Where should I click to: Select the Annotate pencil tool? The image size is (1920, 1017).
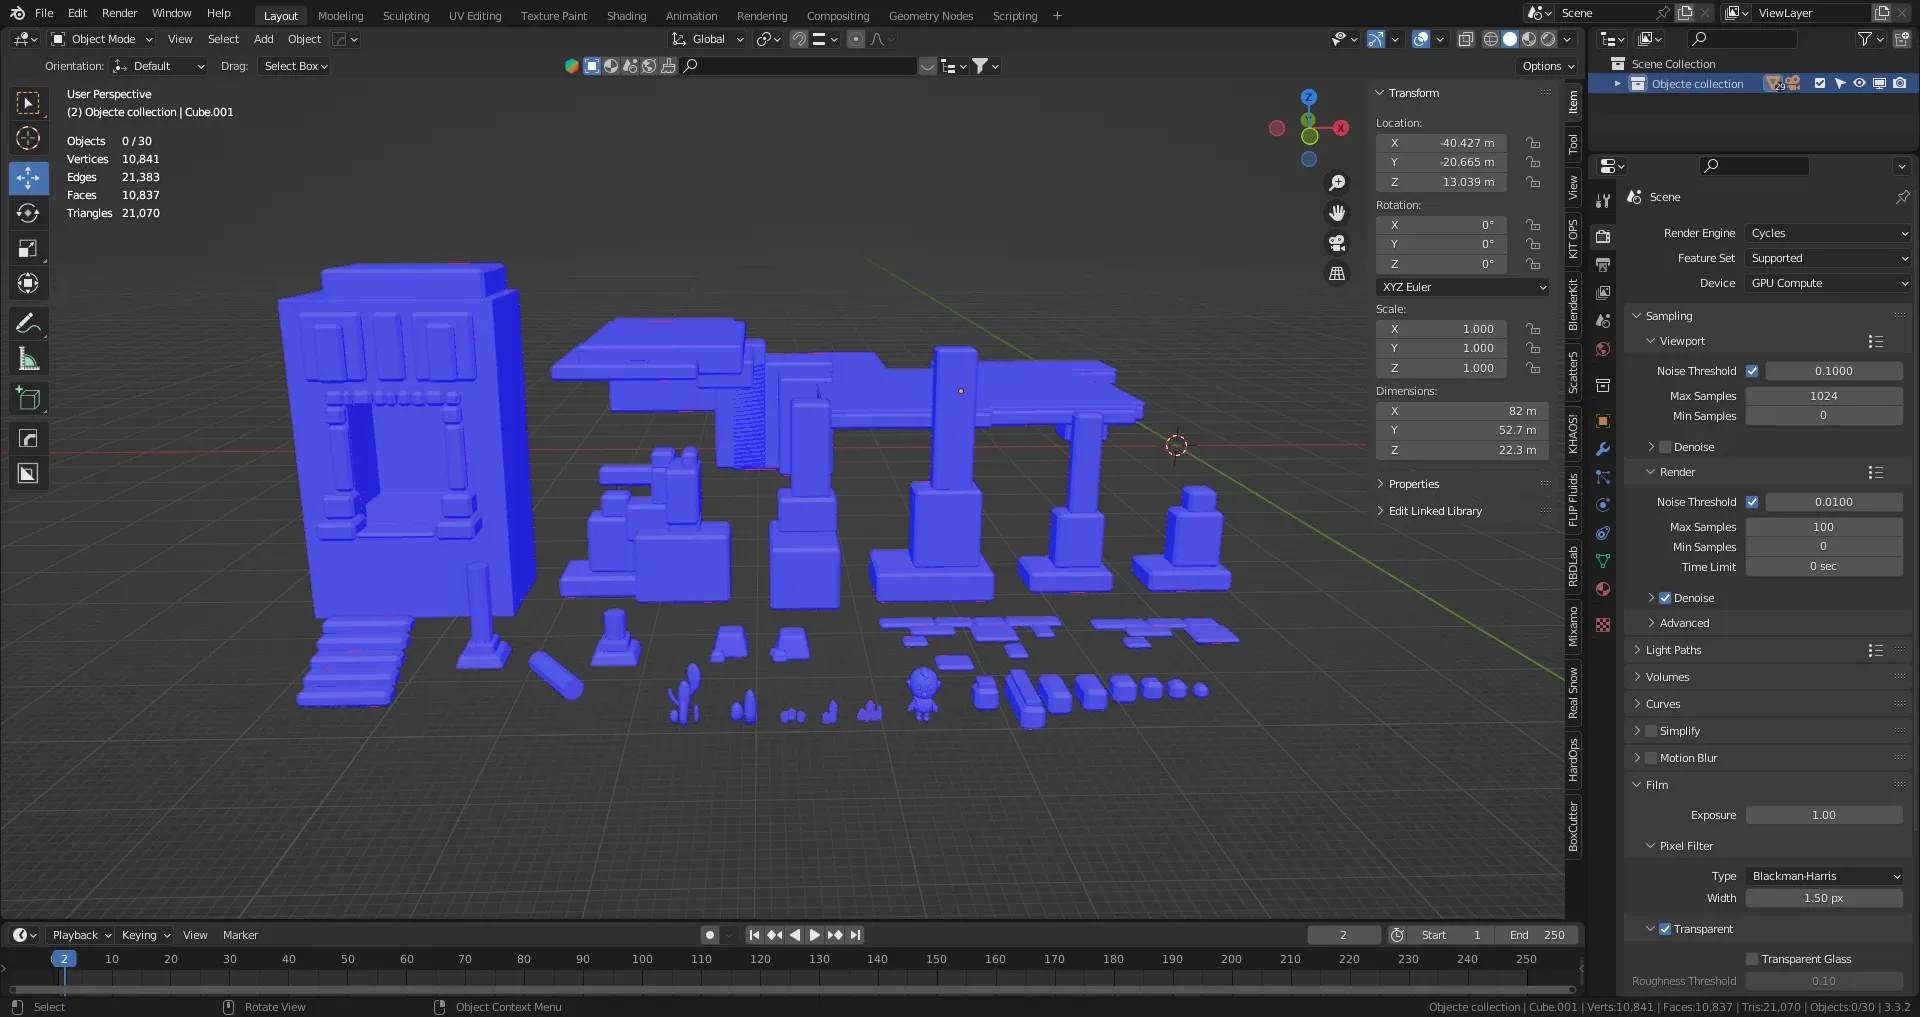[x=28, y=323]
